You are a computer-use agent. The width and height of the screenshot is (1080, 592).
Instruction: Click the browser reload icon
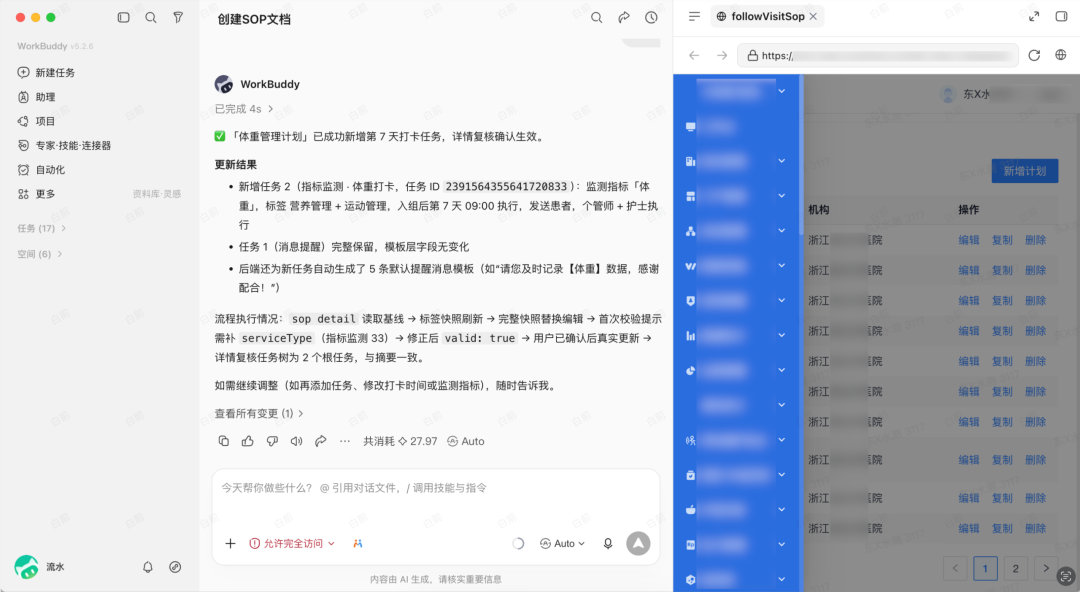coord(1034,55)
